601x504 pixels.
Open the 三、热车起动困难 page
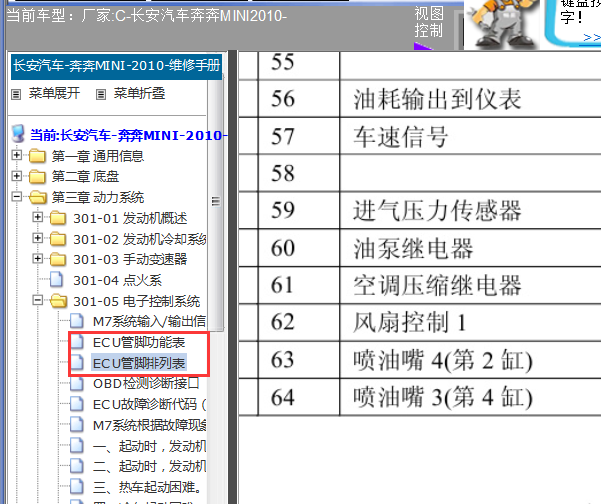tap(147, 487)
